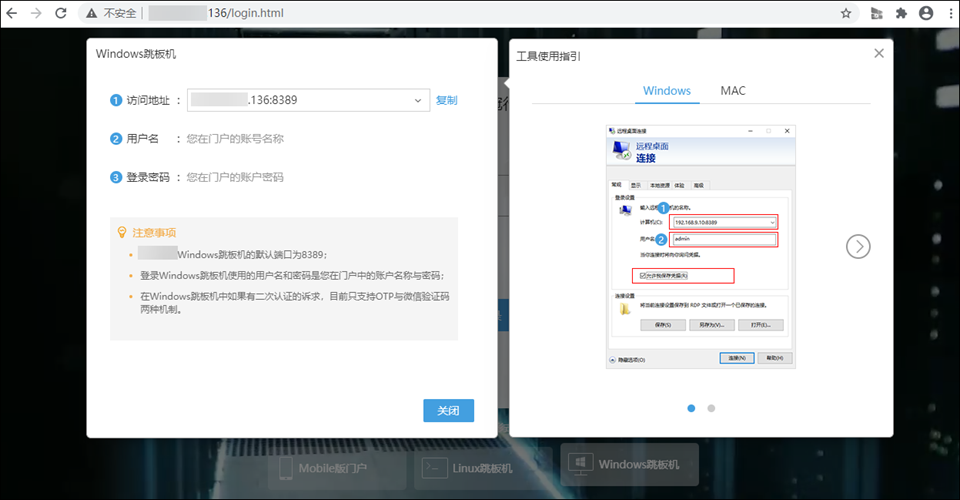Screen dimensions: 960x500
Task: Click the 关闭 button
Action: click(x=448, y=411)
